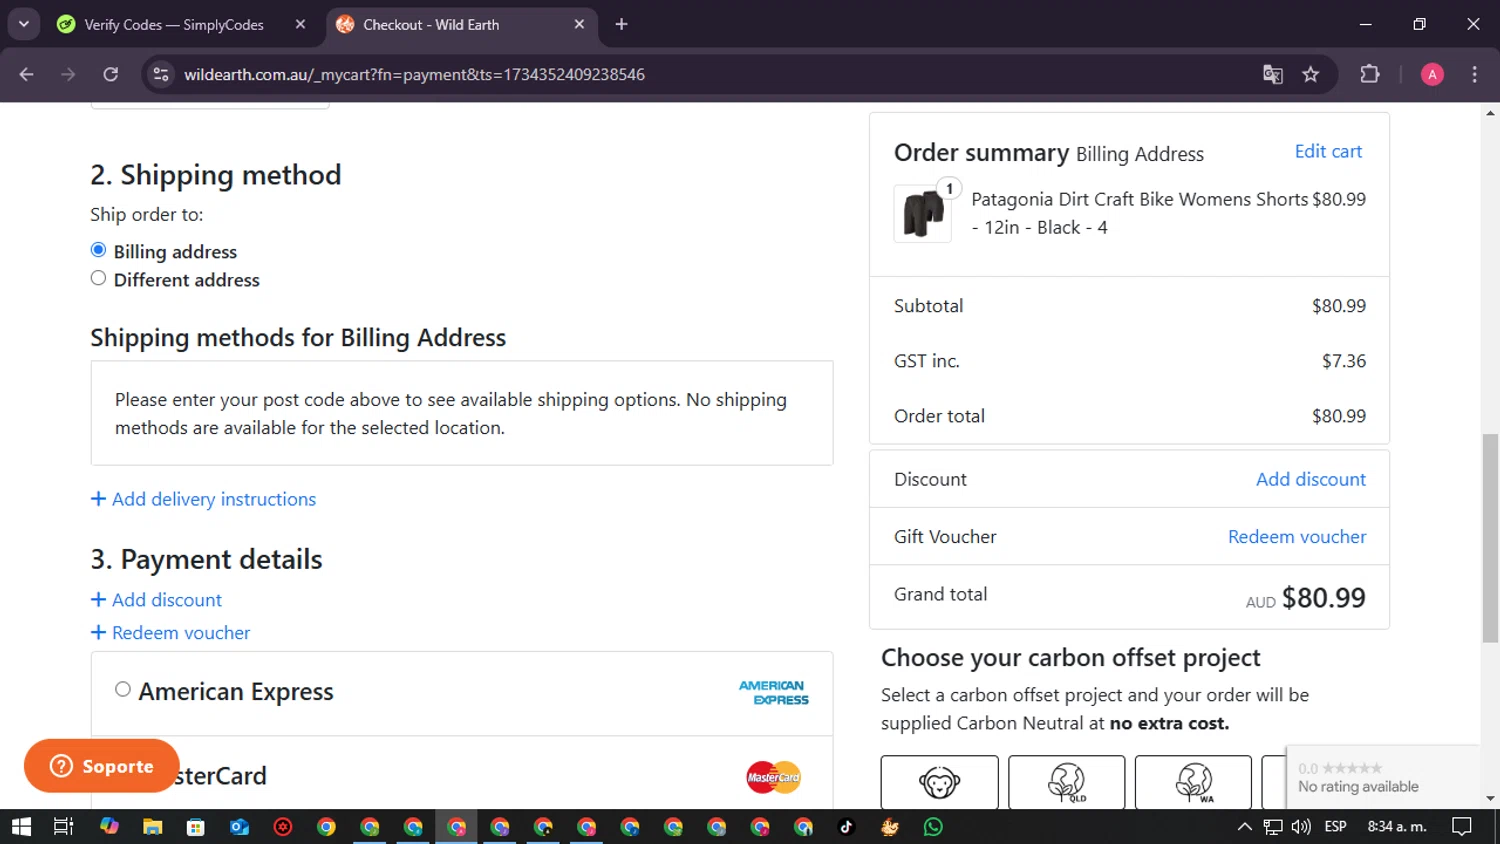Click the Order total row label
The width and height of the screenshot is (1500, 844).
(939, 416)
